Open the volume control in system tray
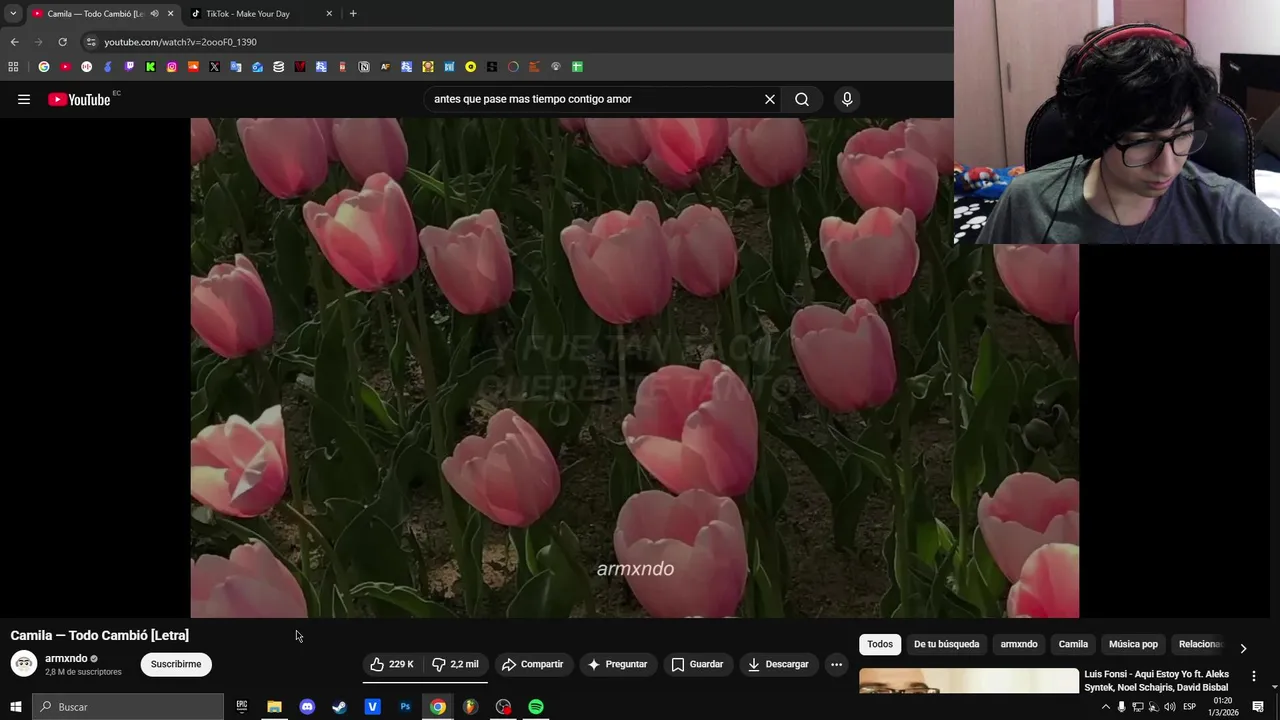The width and height of the screenshot is (1280, 720). [x=1169, y=707]
